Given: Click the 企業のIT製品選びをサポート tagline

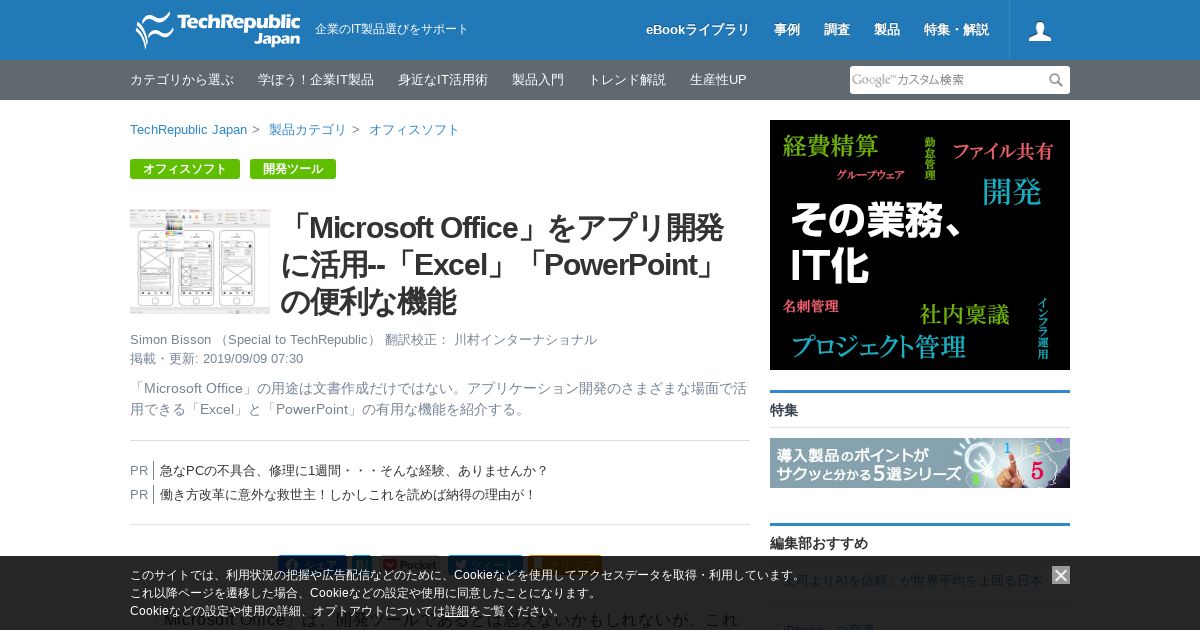Looking at the screenshot, I should pos(392,30).
